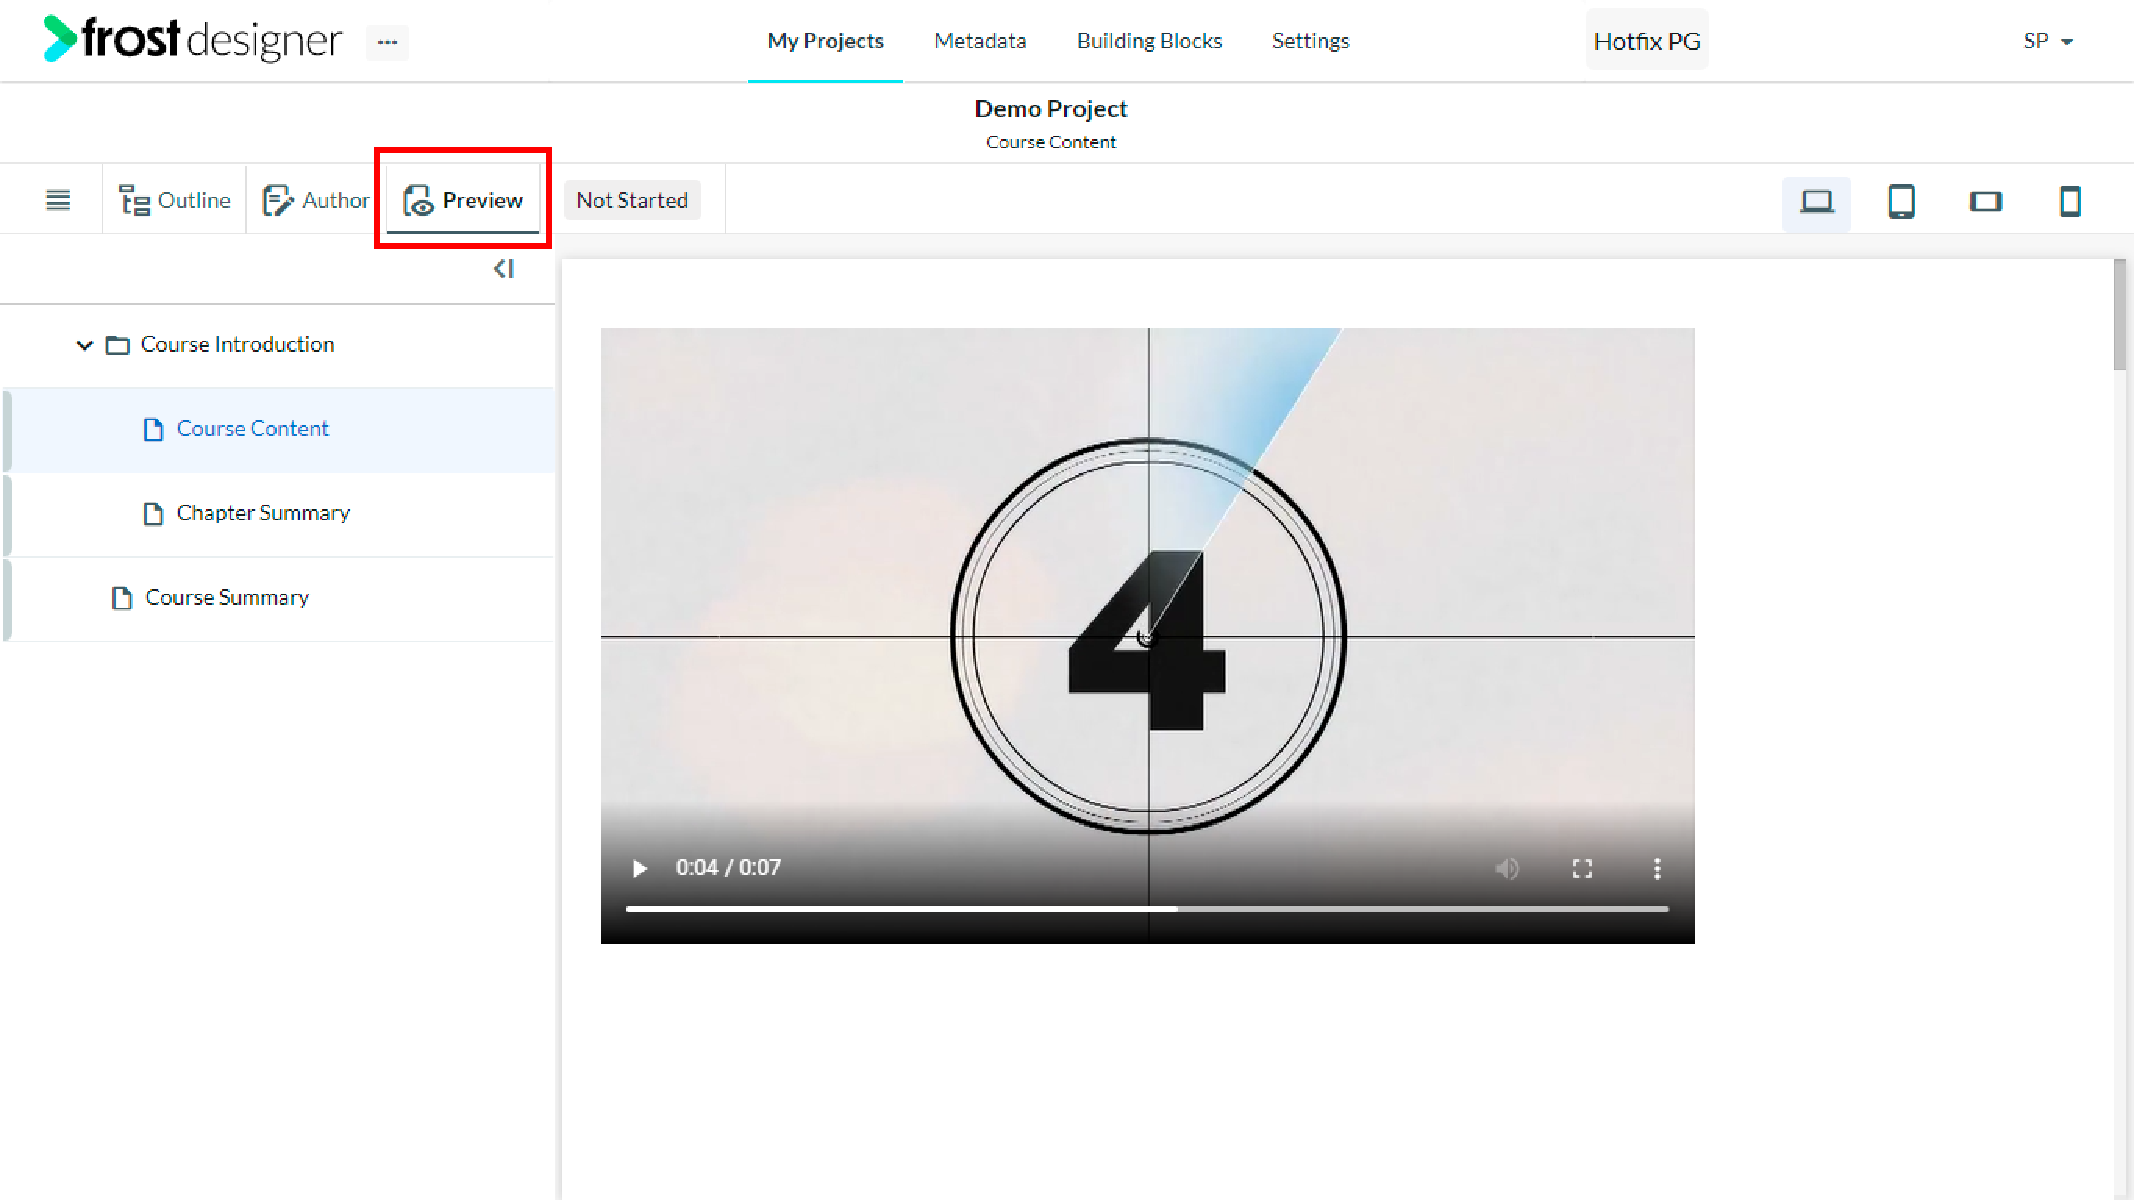Click the frost designer logo
Image resolution: width=2135 pixels, height=1201 pixels.
pos(192,39)
